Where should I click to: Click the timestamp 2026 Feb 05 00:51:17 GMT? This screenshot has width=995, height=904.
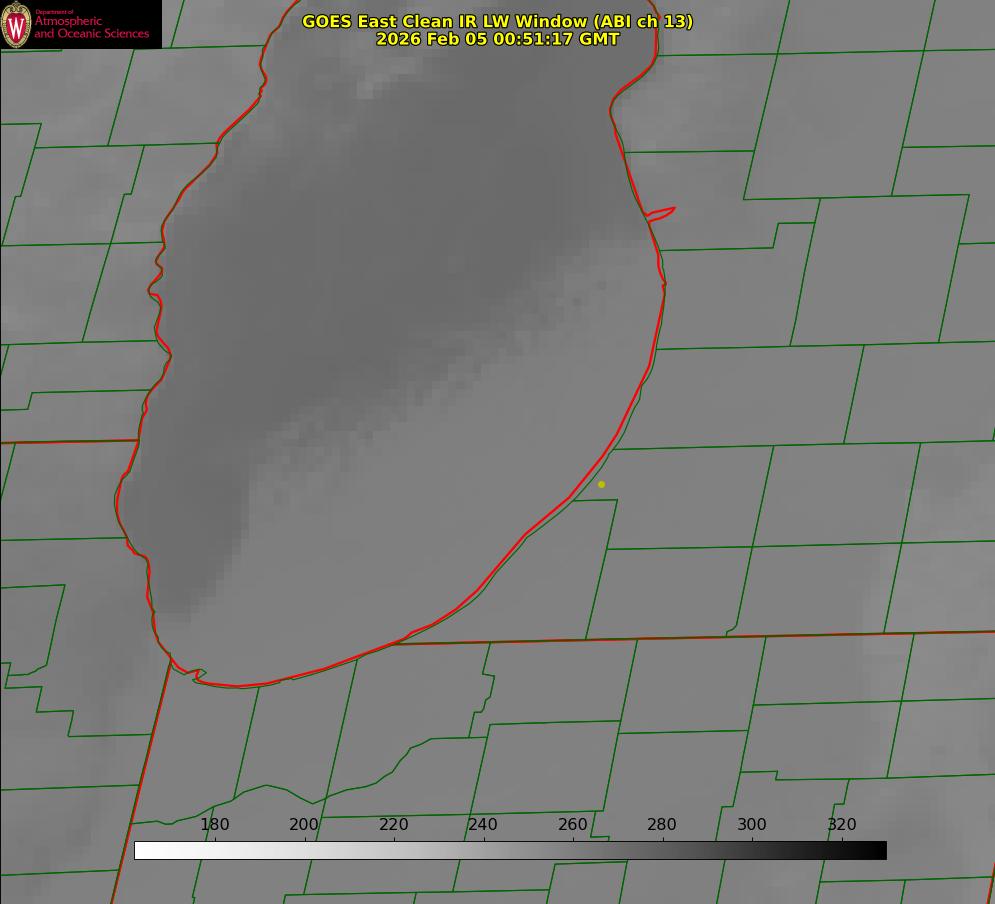pos(498,39)
